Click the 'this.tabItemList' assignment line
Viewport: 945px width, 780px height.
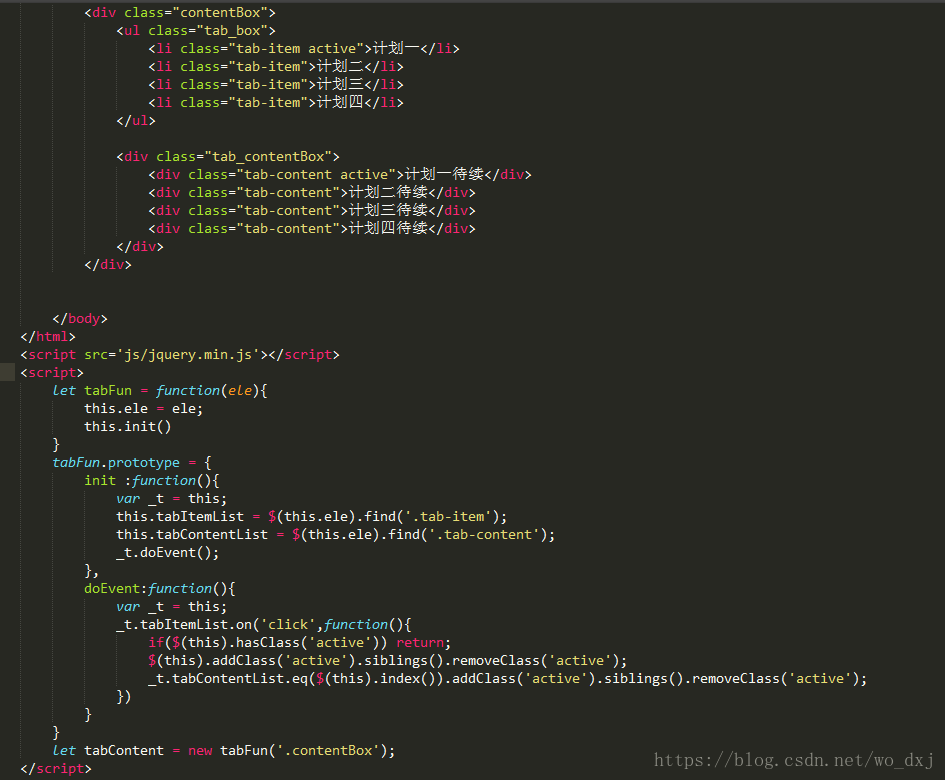(312, 517)
